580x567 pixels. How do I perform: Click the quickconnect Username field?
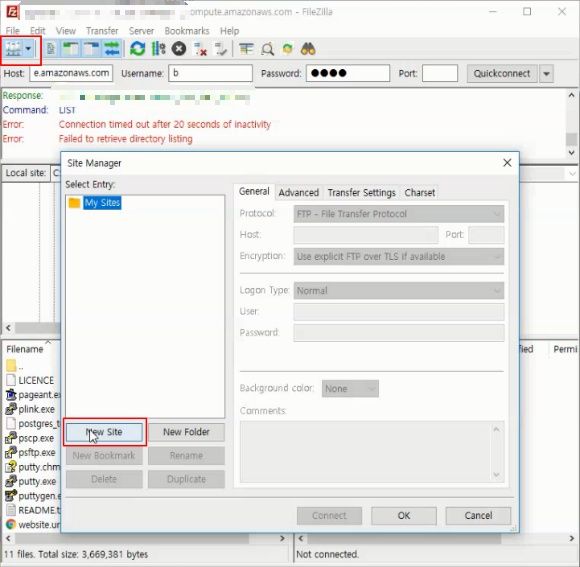(x=210, y=73)
